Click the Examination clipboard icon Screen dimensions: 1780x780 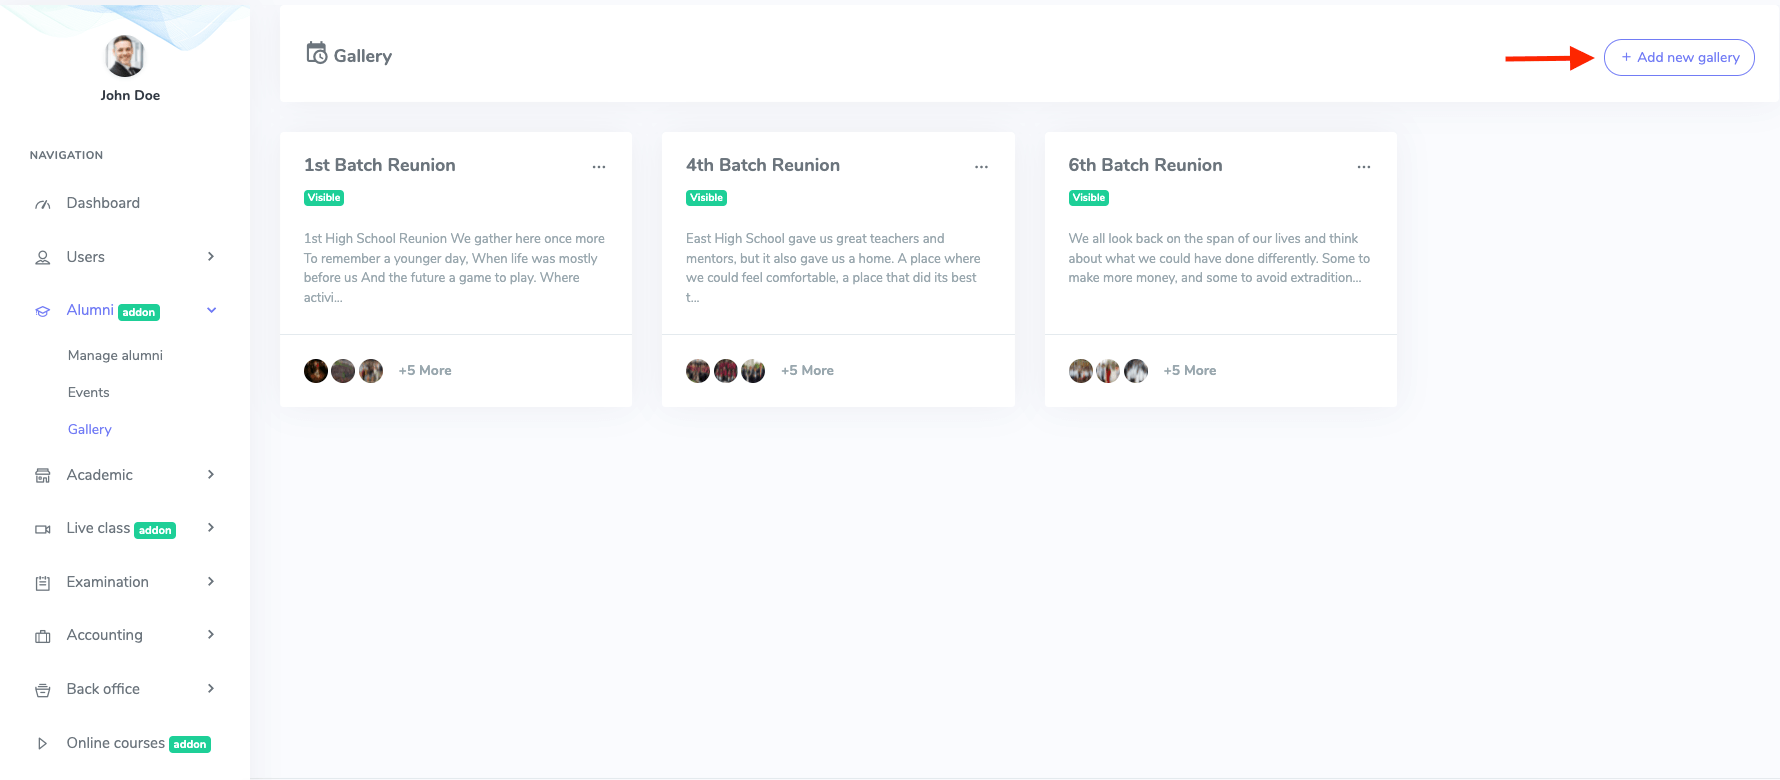[x=43, y=583]
